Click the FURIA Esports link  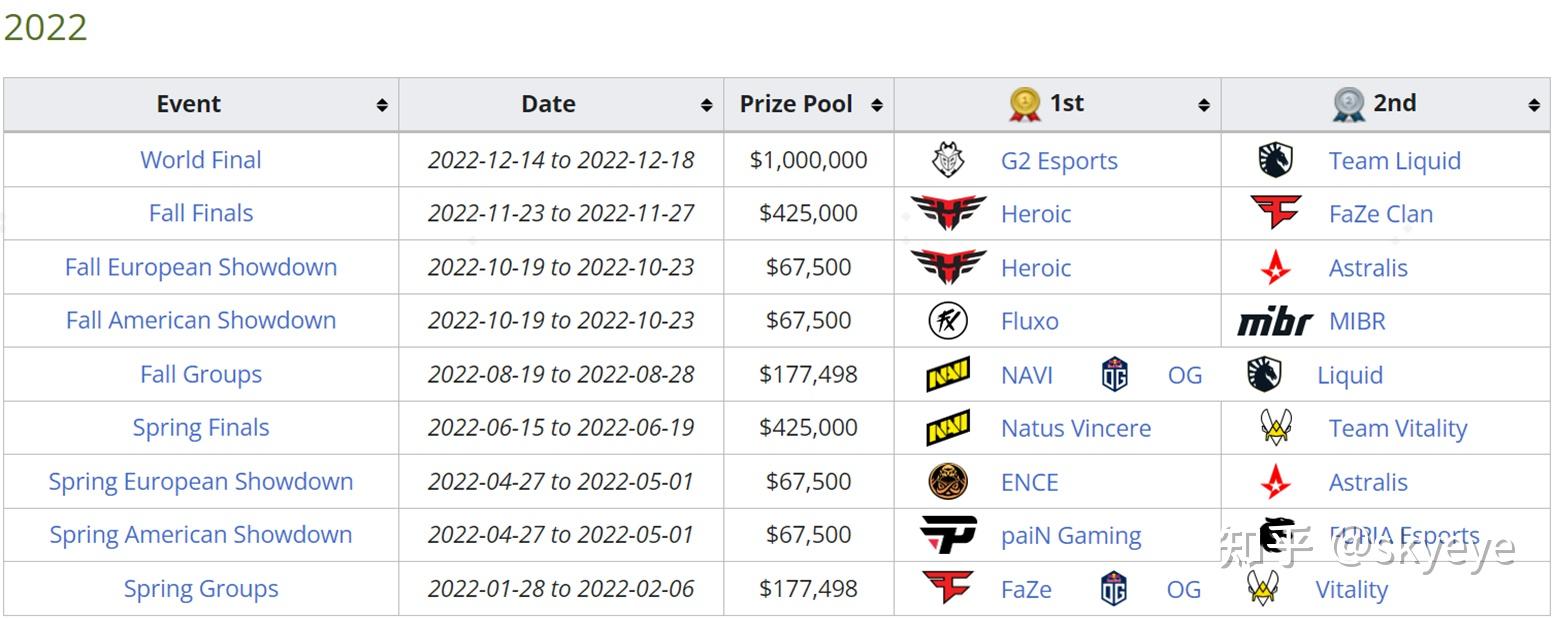pyautogui.click(x=1403, y=535)
